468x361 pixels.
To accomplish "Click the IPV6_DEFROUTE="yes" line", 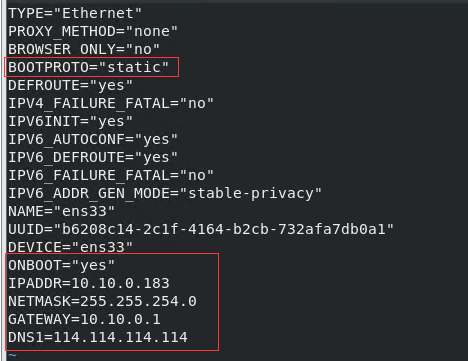I will 93,157.
